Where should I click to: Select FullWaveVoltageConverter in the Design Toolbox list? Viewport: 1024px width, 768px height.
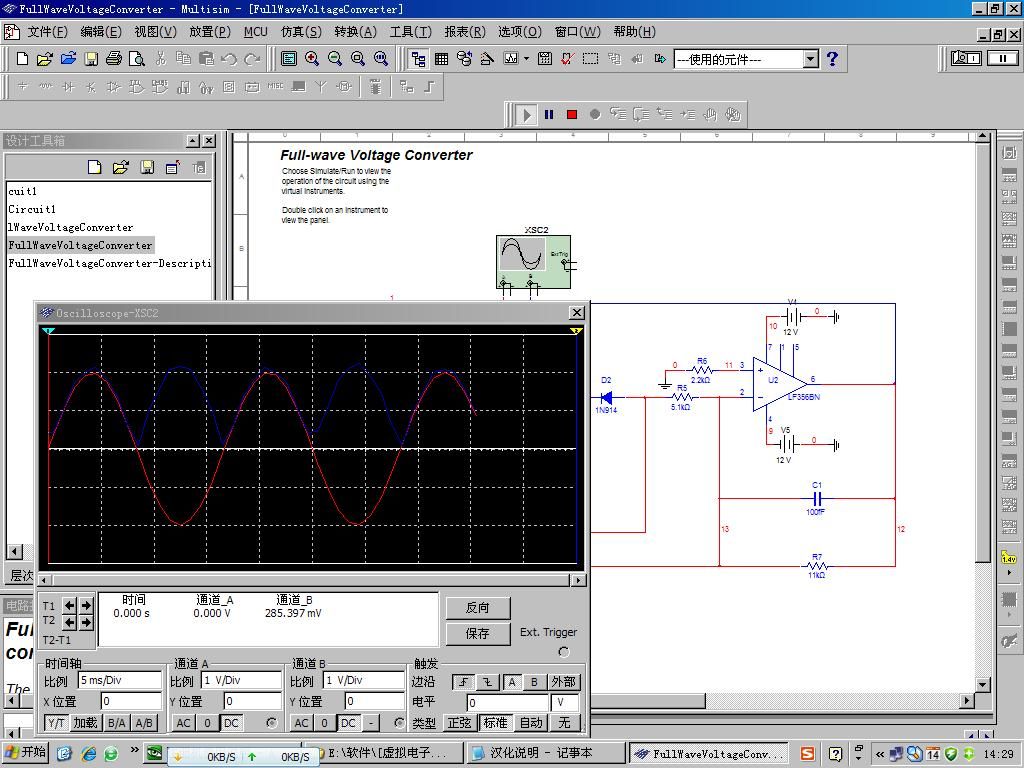(x=80, y=246)
